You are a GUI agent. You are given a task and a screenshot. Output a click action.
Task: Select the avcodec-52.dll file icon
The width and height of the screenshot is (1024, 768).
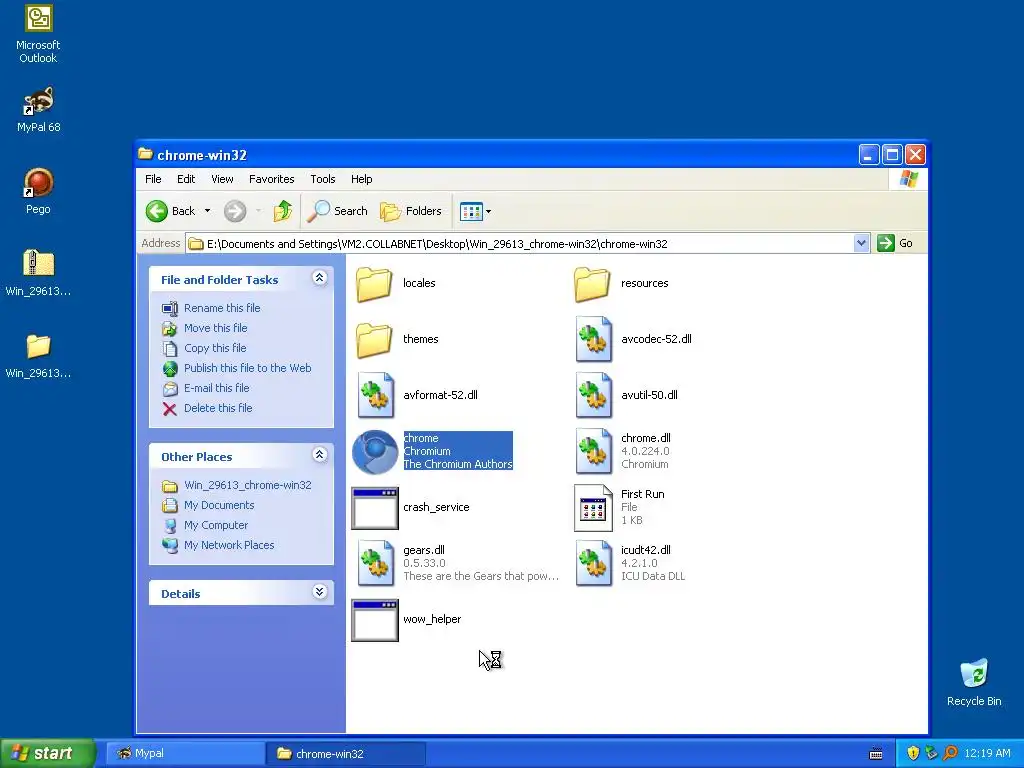point(593,339)
